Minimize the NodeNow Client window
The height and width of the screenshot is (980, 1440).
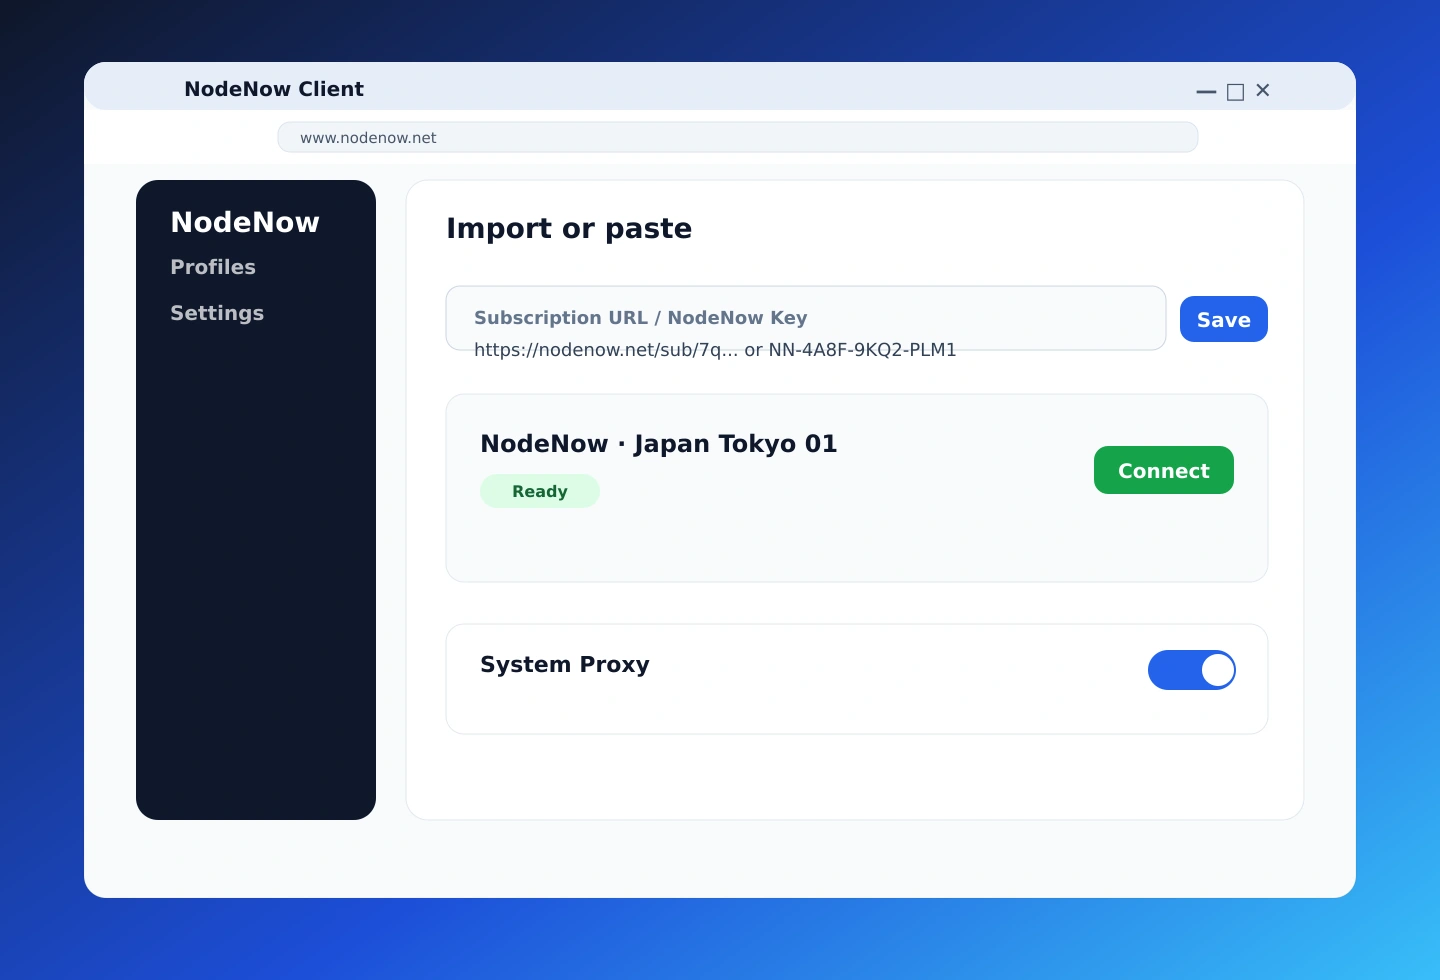click(1206, 91)
